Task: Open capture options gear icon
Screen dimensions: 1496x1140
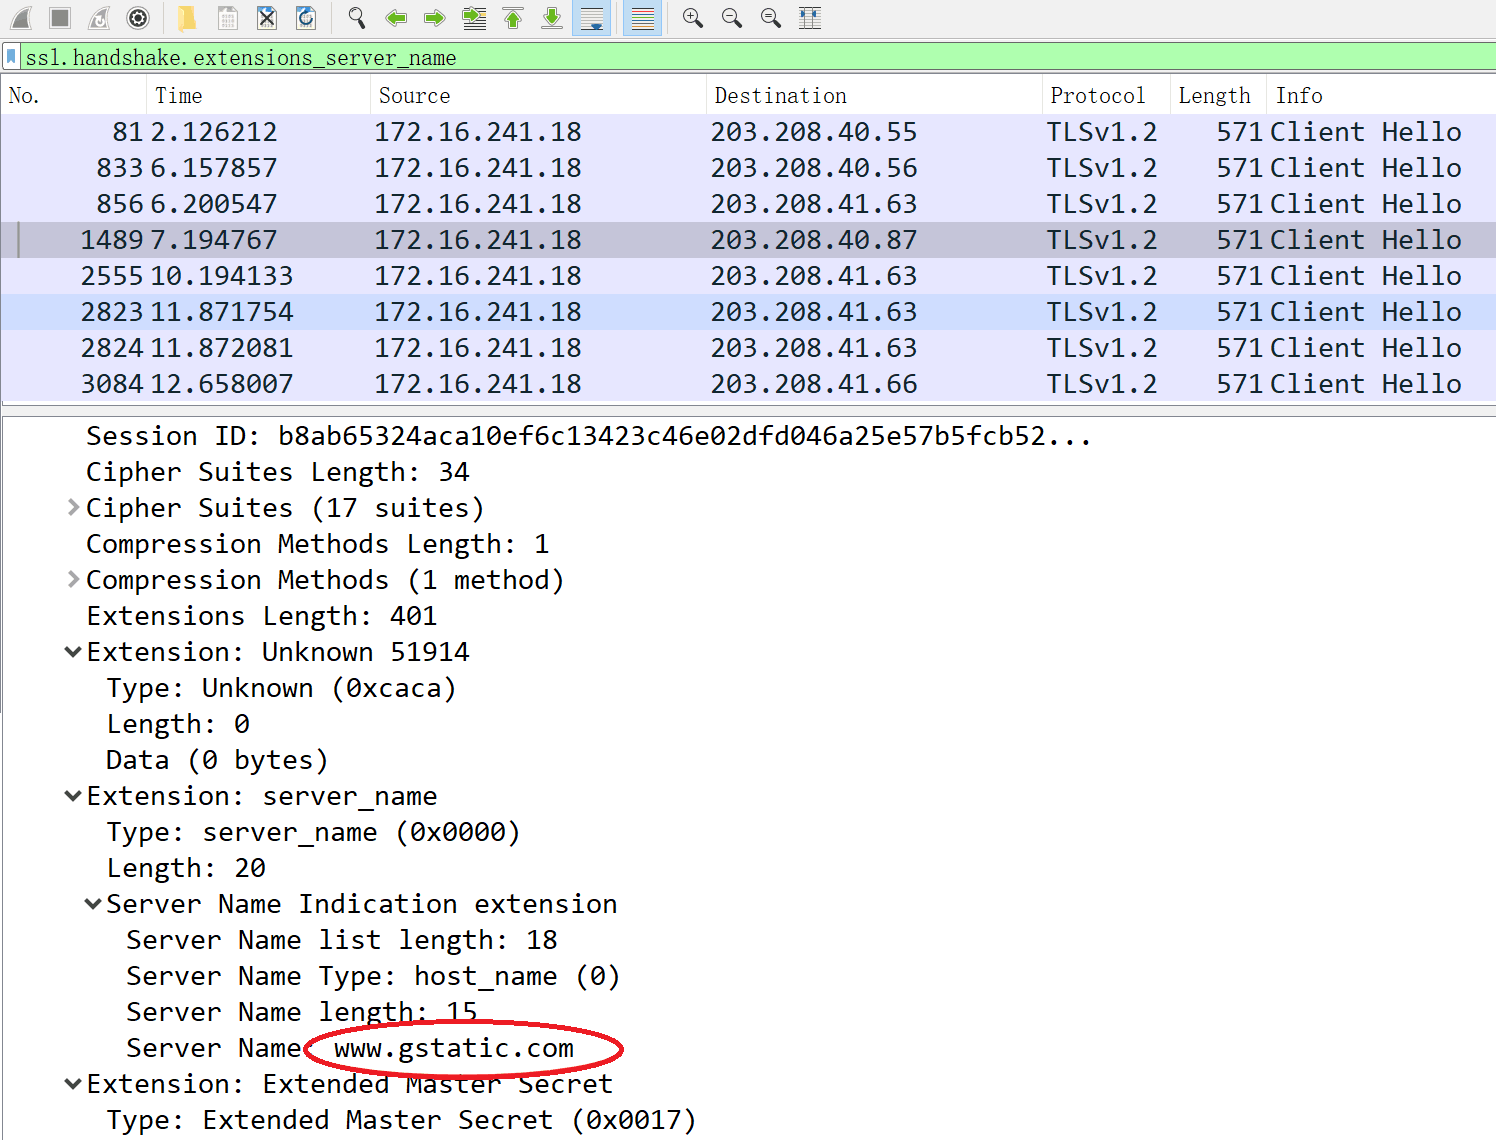Action: click(138, 18)
